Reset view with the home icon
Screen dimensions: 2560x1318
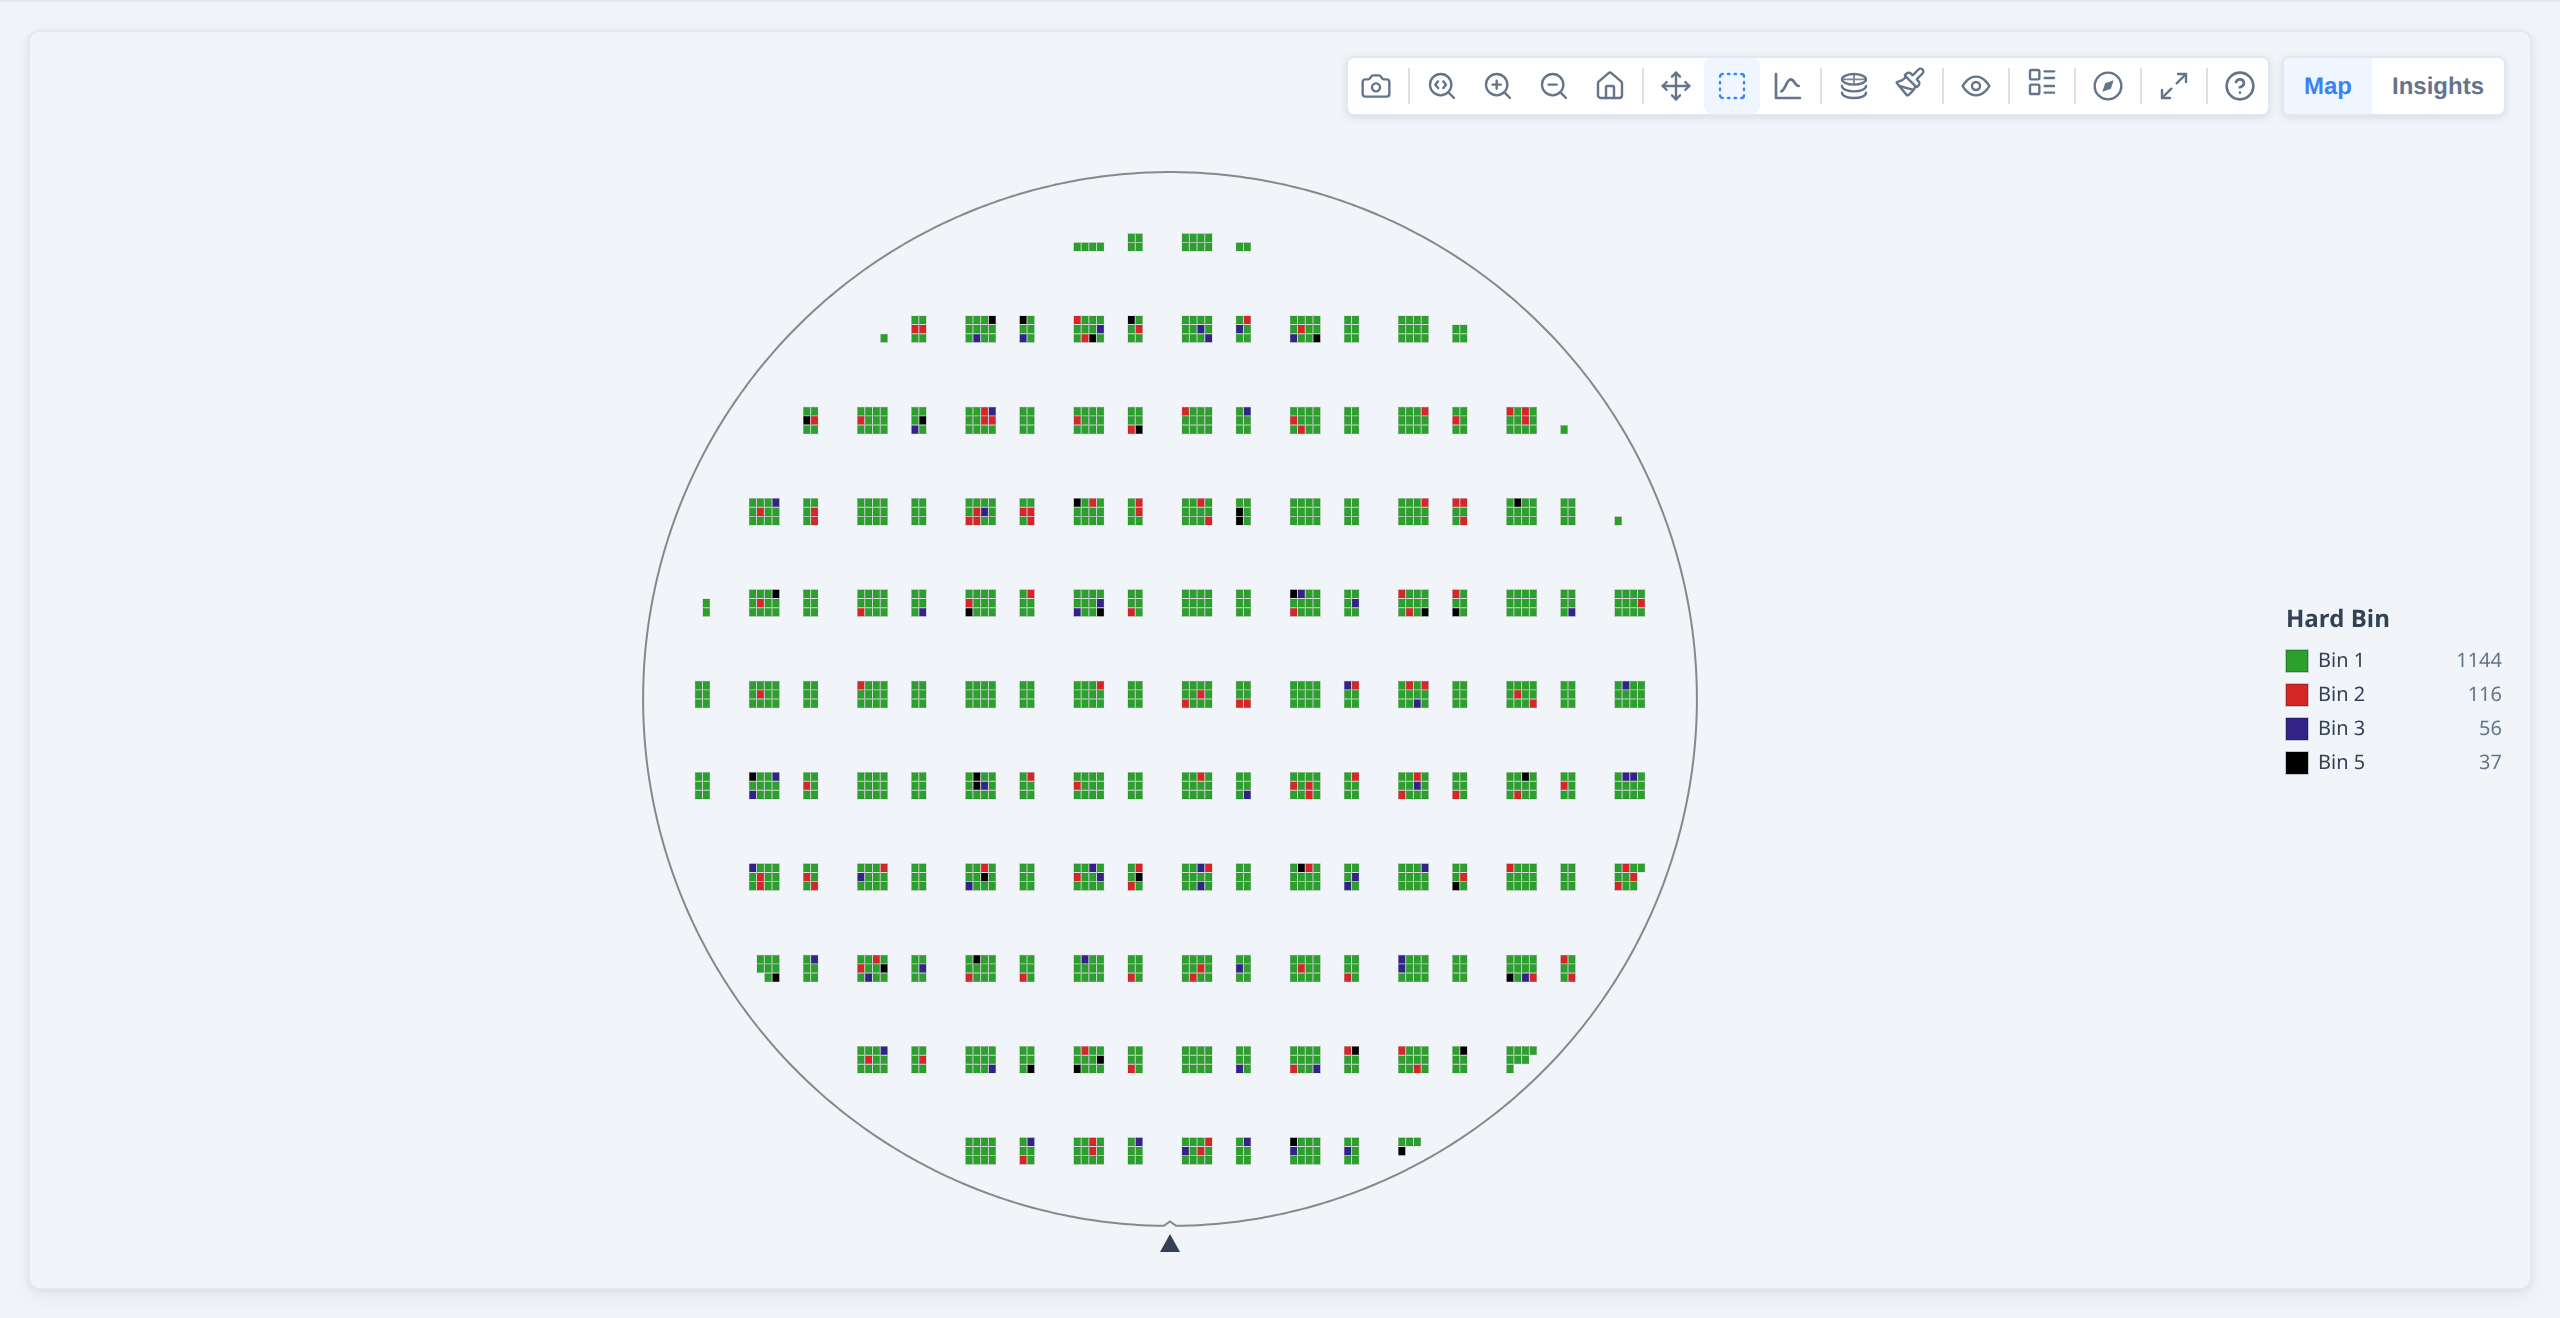coord(1609,86)
